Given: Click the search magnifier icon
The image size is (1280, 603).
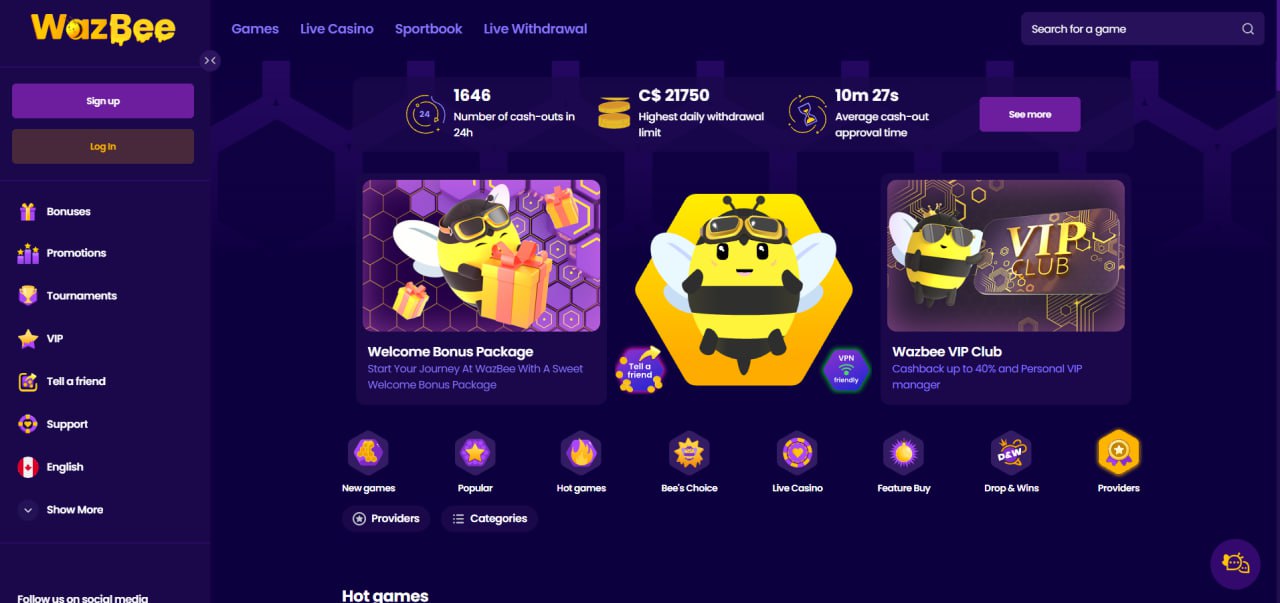Looking at the screenshot, I should 1248,29.
